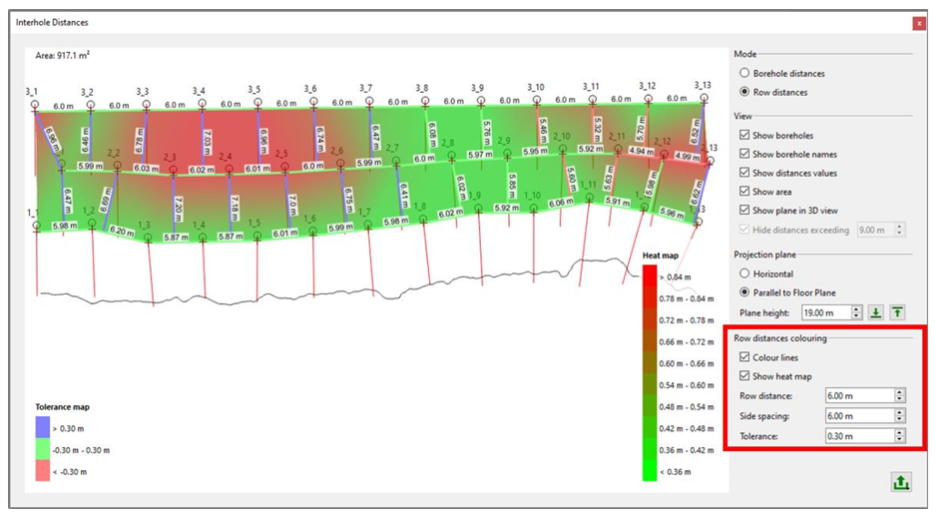The width and height of the screenshot is (936, 514).
Task: Click the green raise-plane up arrow icon
Action: 897,312
